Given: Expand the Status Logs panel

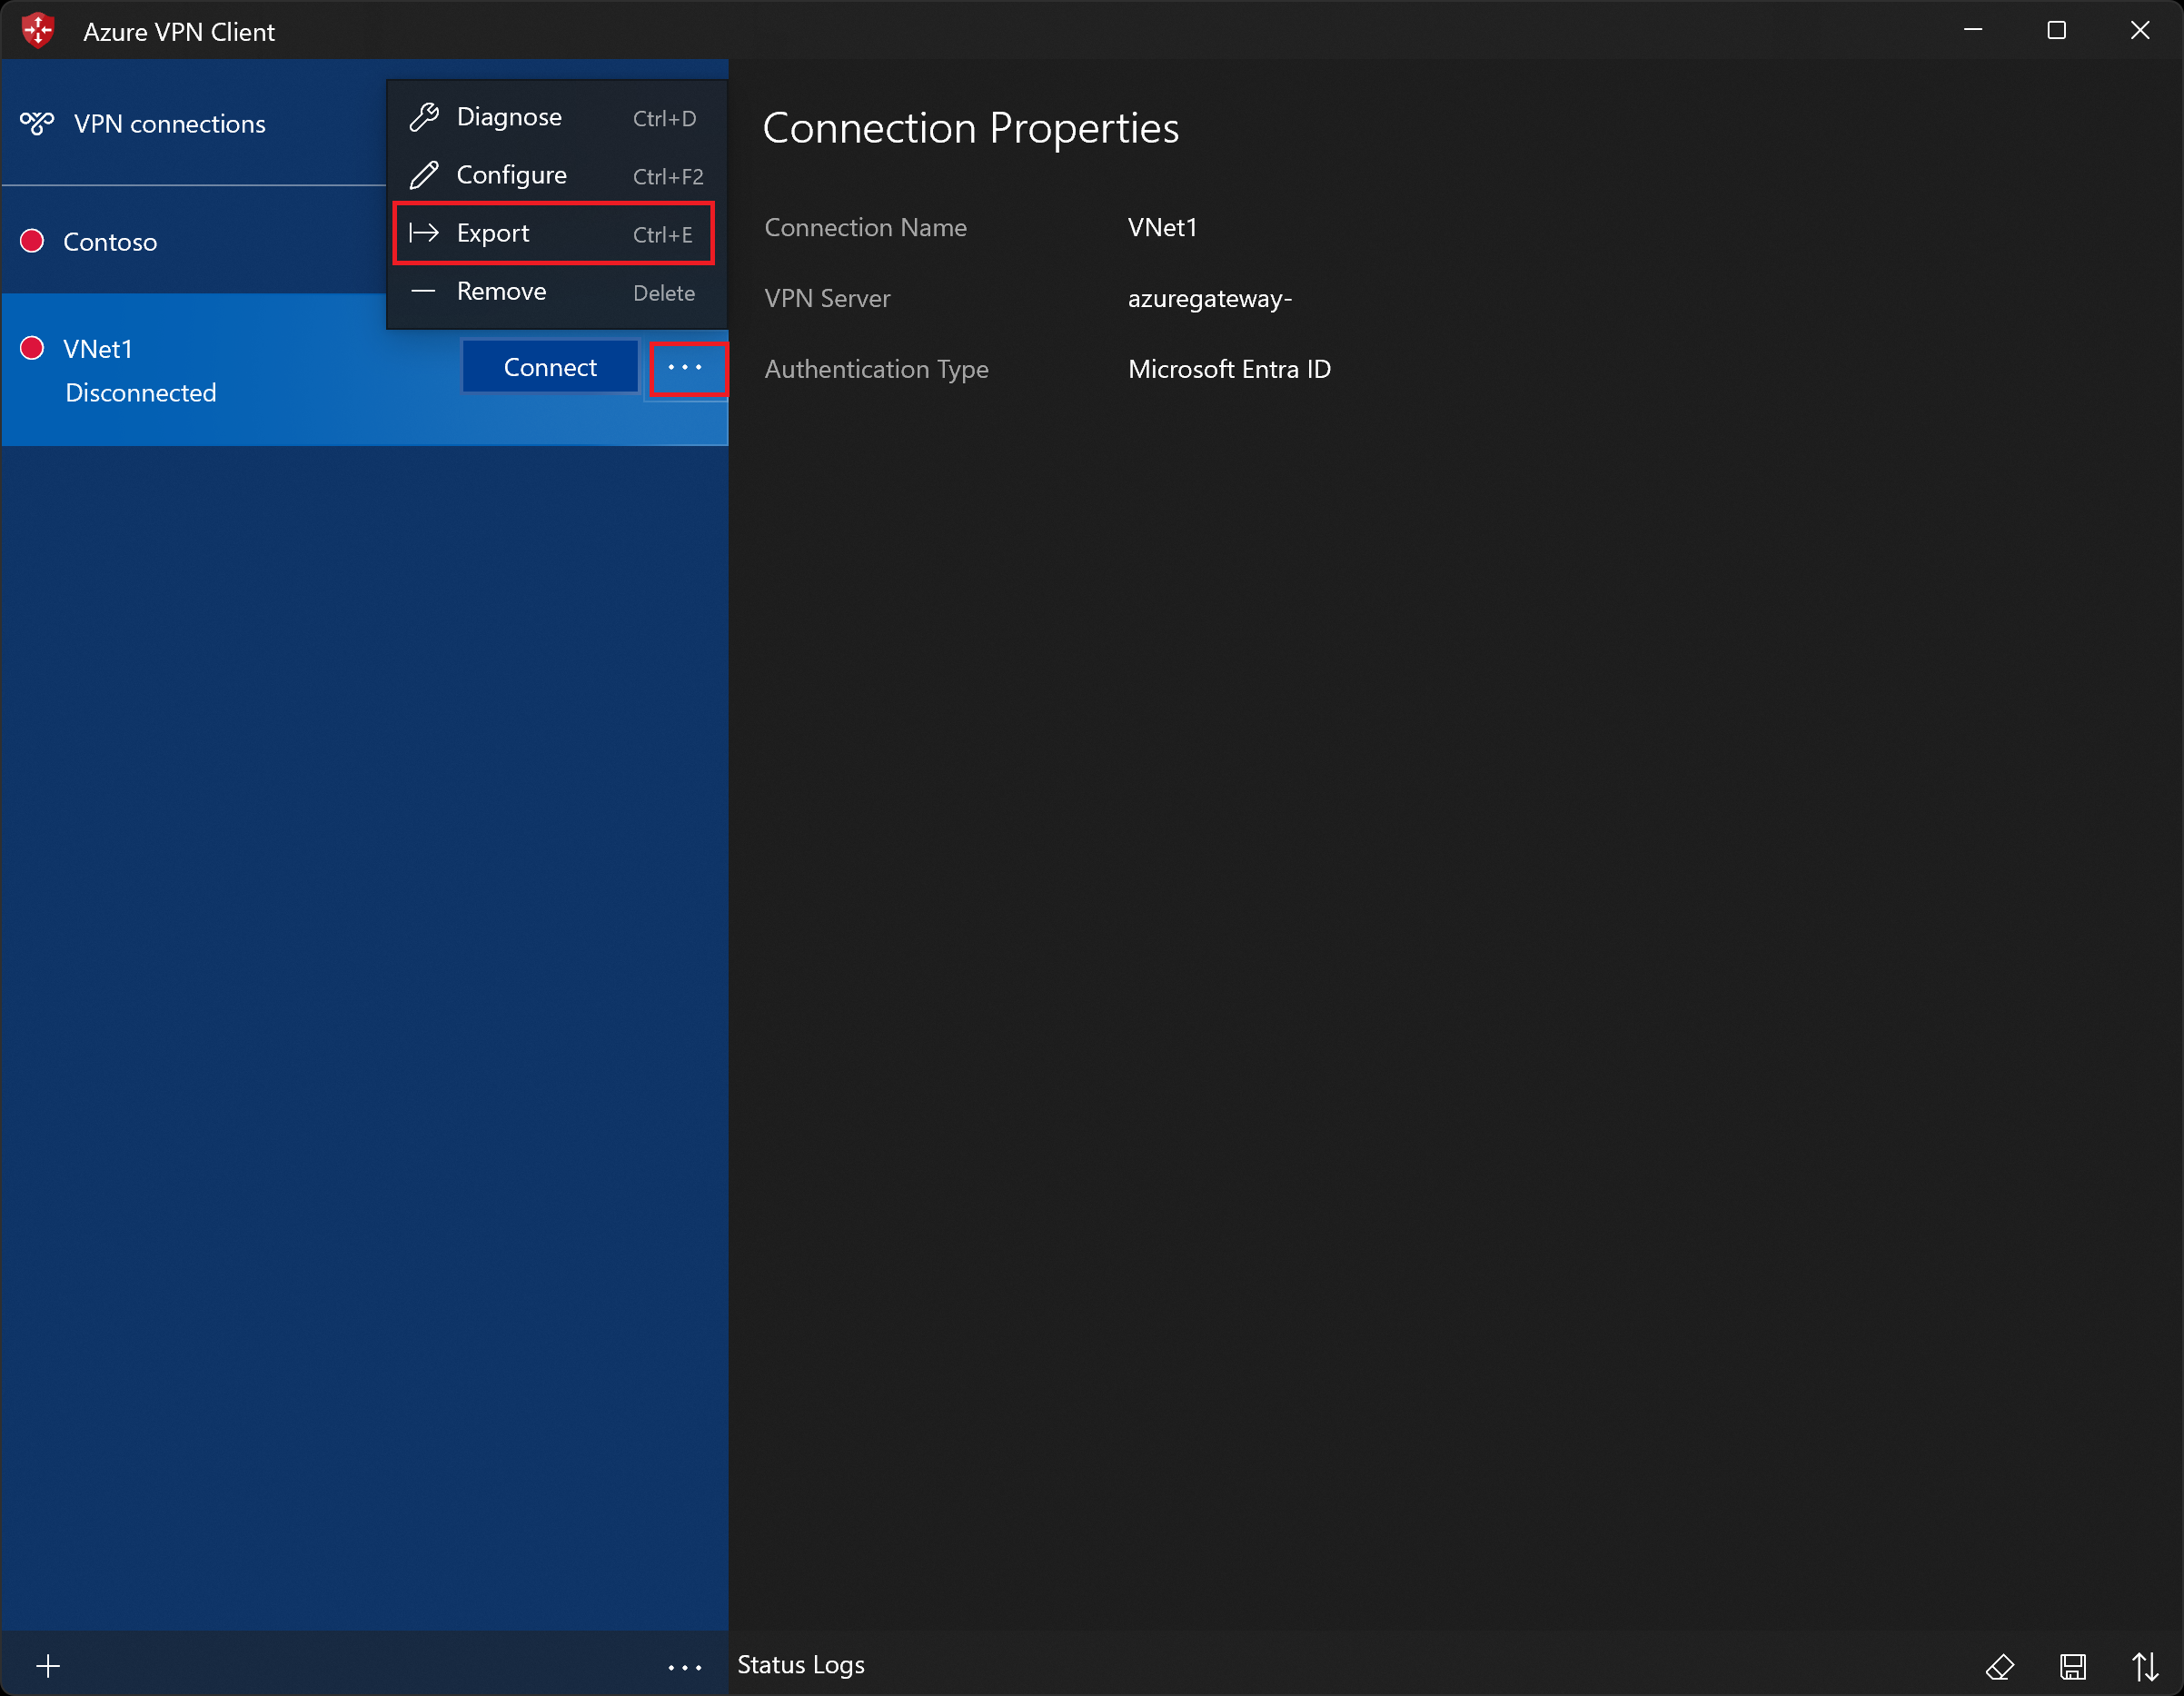Looking at the screenshot, I should click(x=800, y=1665).
